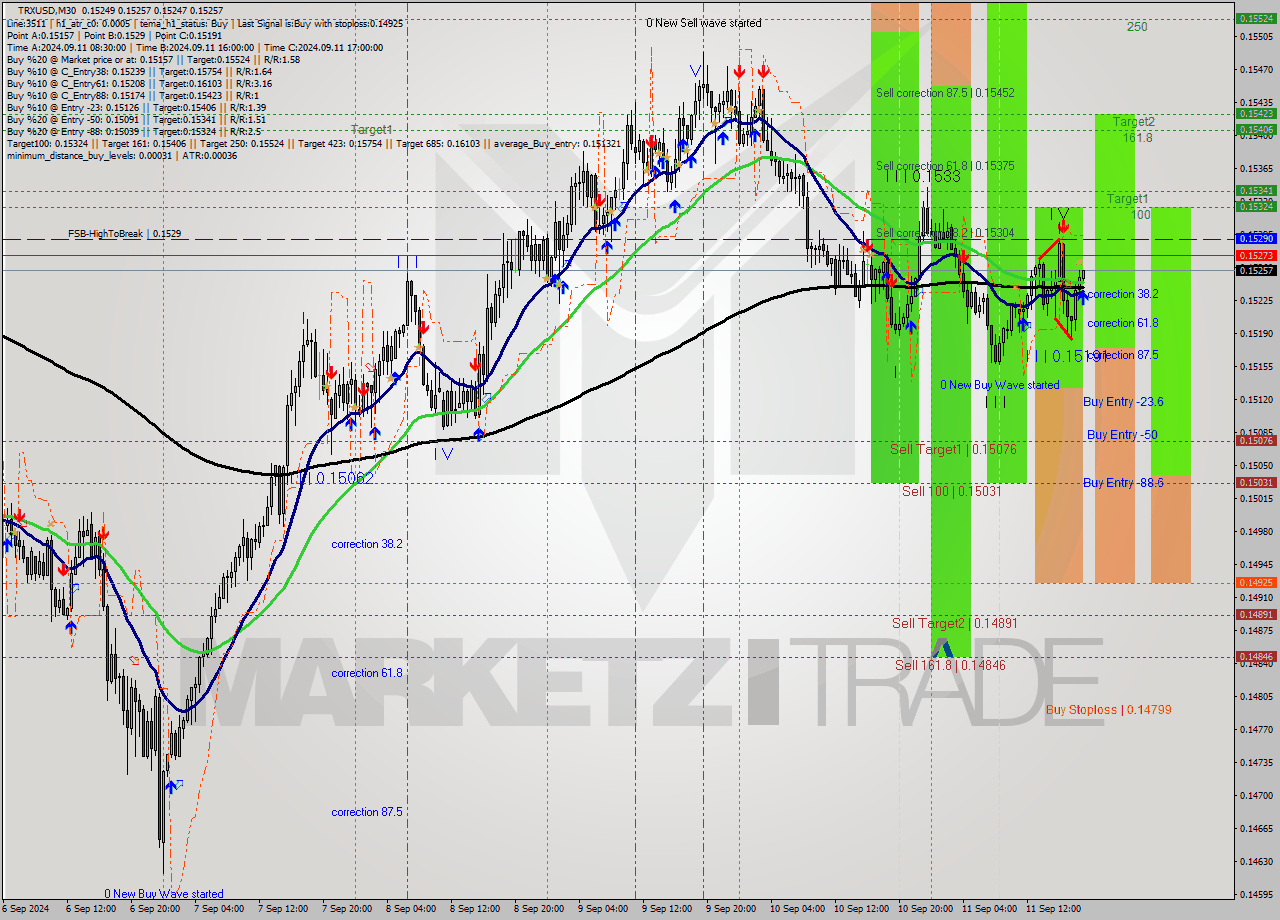Select the C_Entry61: 0.15208 row
1280x920 pixels.
point(139,83)
